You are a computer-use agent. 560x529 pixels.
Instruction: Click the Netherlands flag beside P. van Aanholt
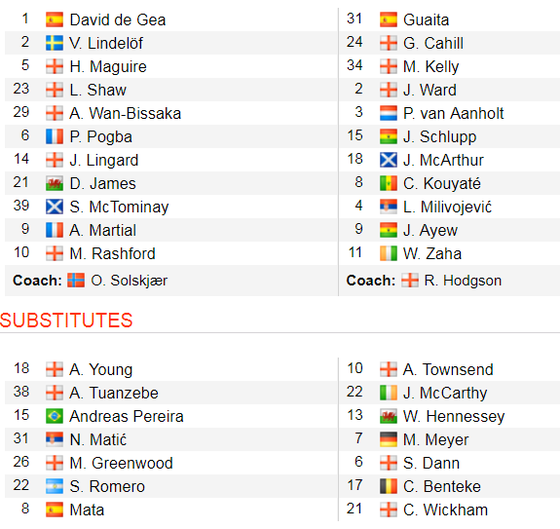coord(388,114)
